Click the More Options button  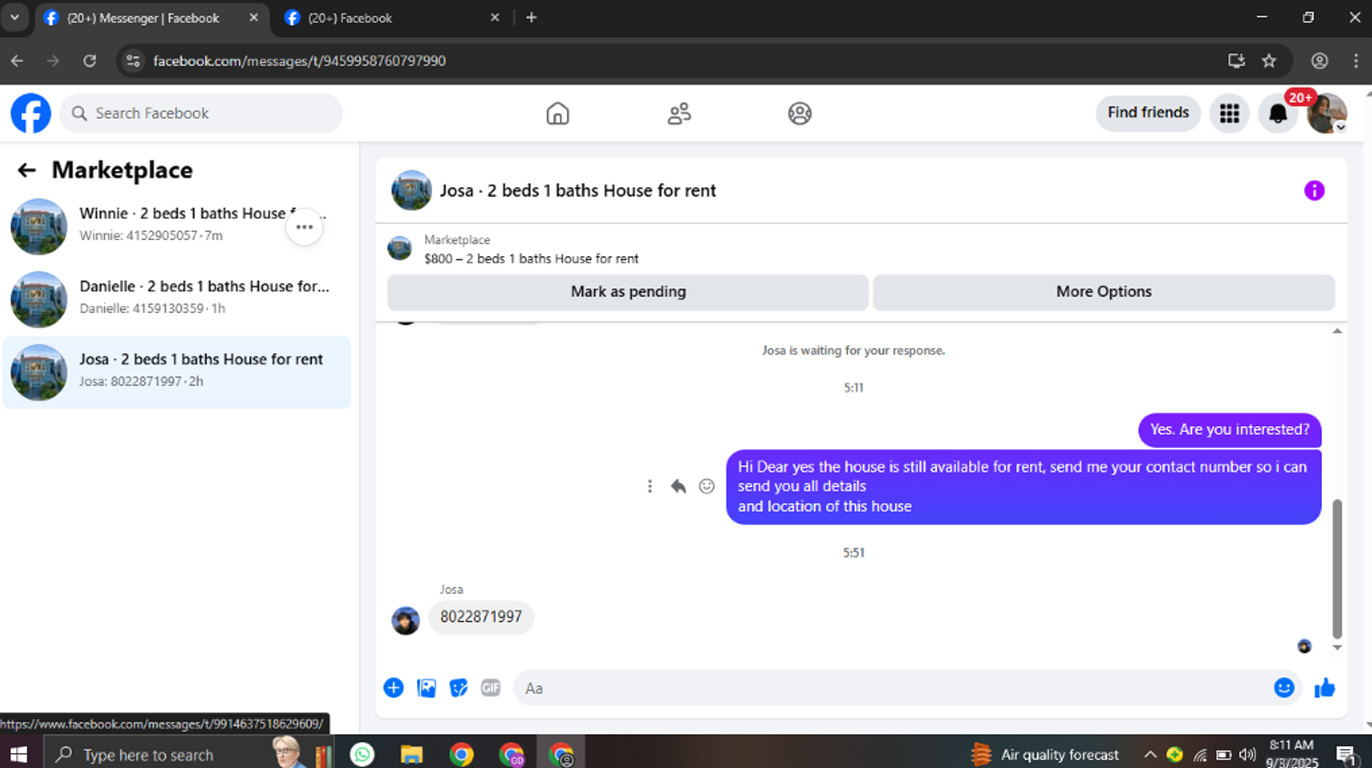[1104, 292]
